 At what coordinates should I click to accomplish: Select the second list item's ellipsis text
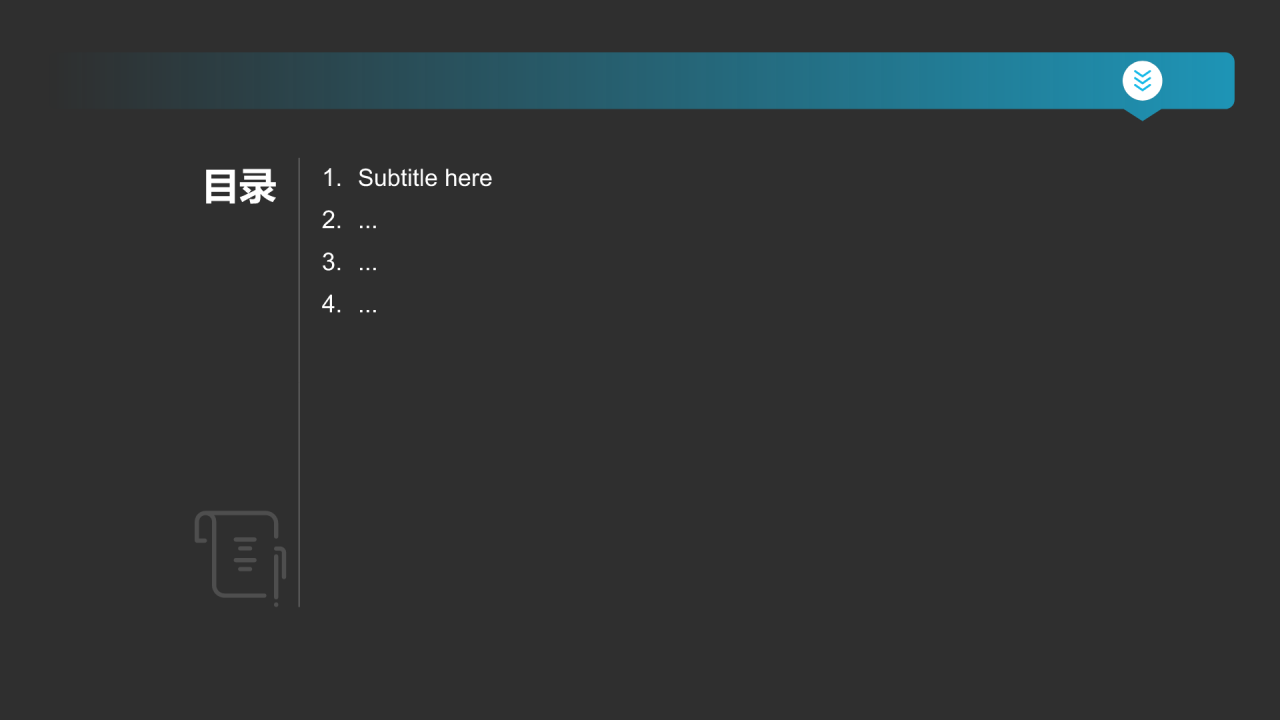coord(368,221)
